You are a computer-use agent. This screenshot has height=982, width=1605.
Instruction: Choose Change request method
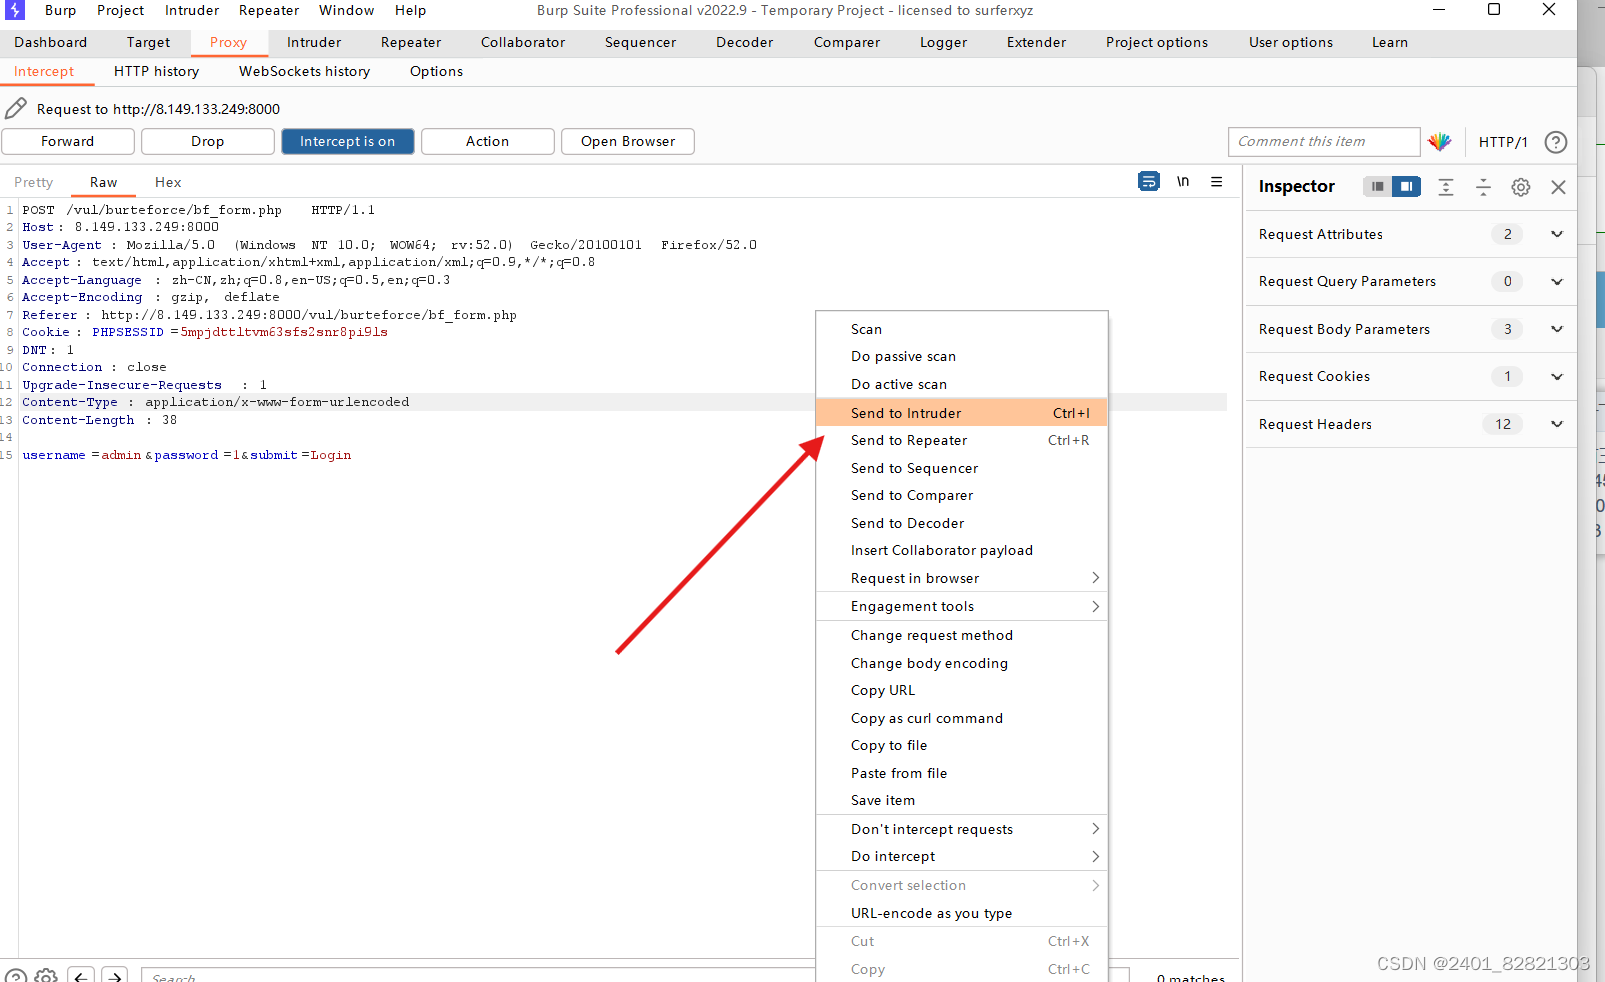(962, 635)
